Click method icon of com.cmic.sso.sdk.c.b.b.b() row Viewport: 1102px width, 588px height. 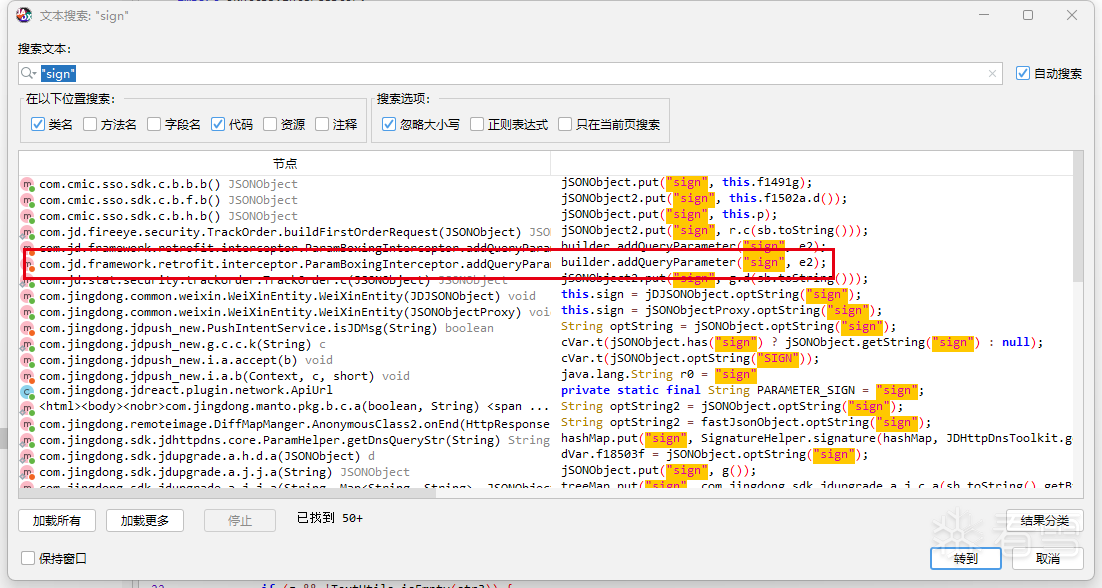27,184
